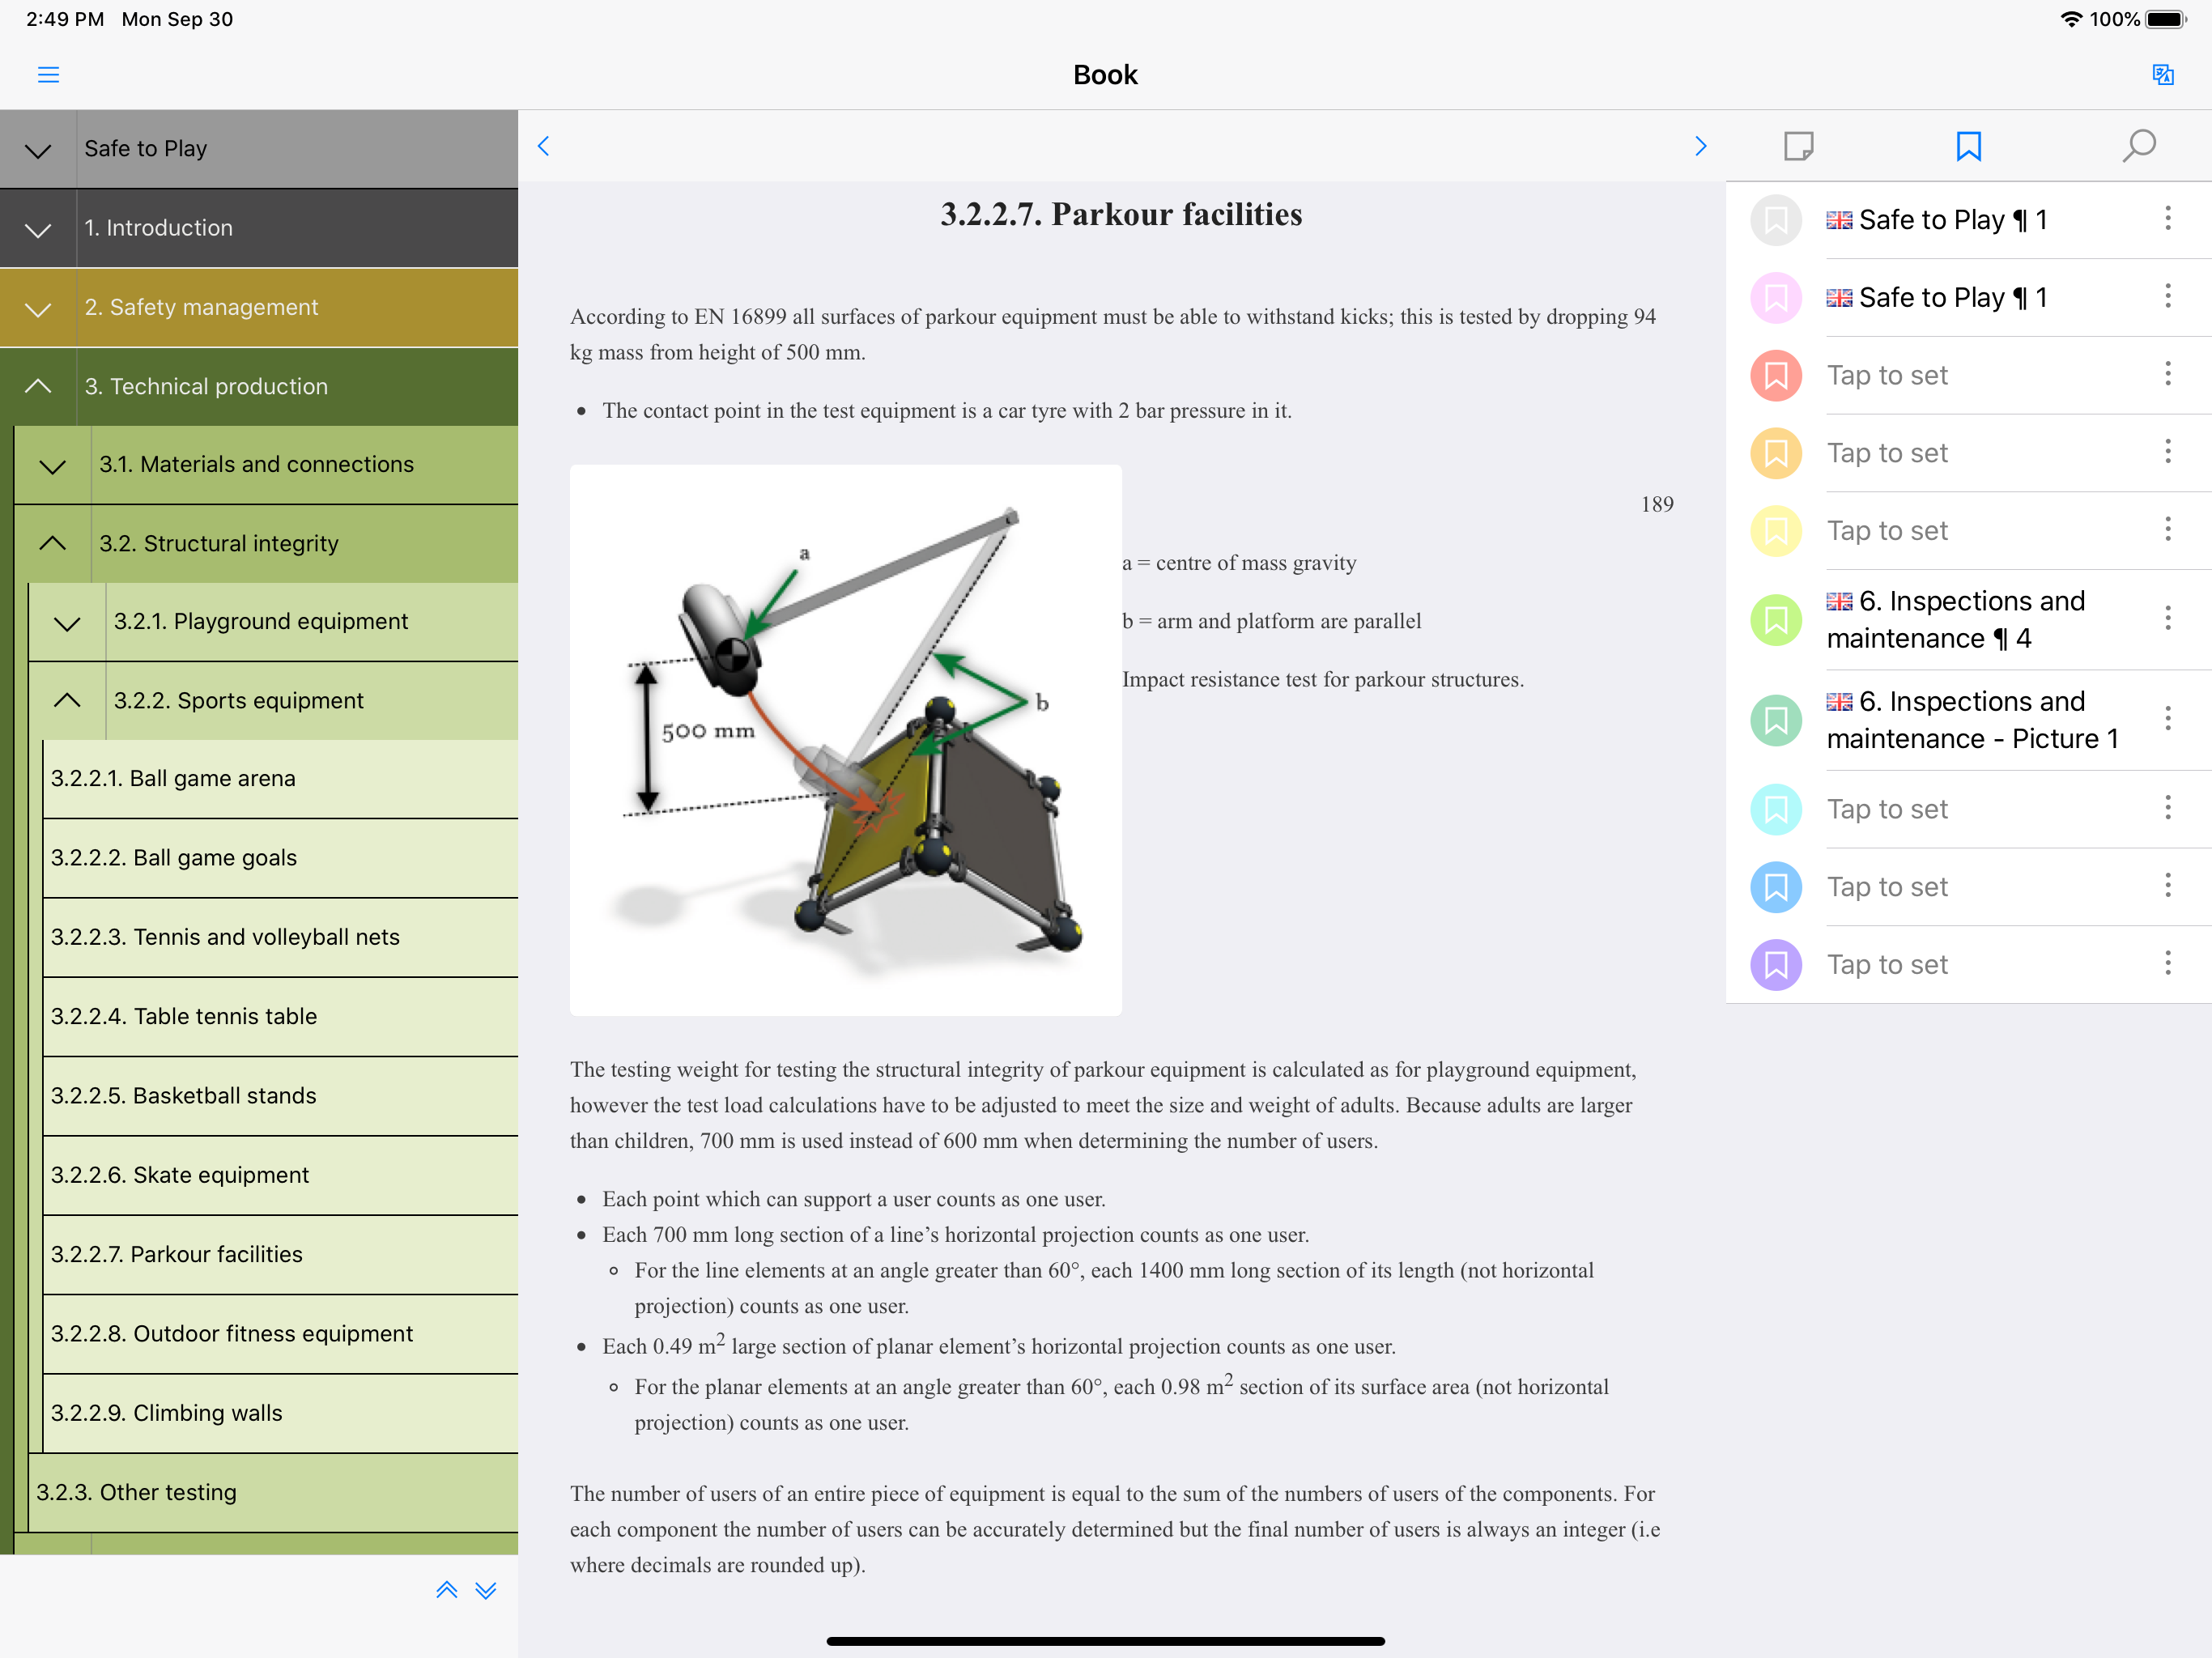Open the bookmarks panel icon
This screenshot has height=1658, width=2212.
point(1968,146)
